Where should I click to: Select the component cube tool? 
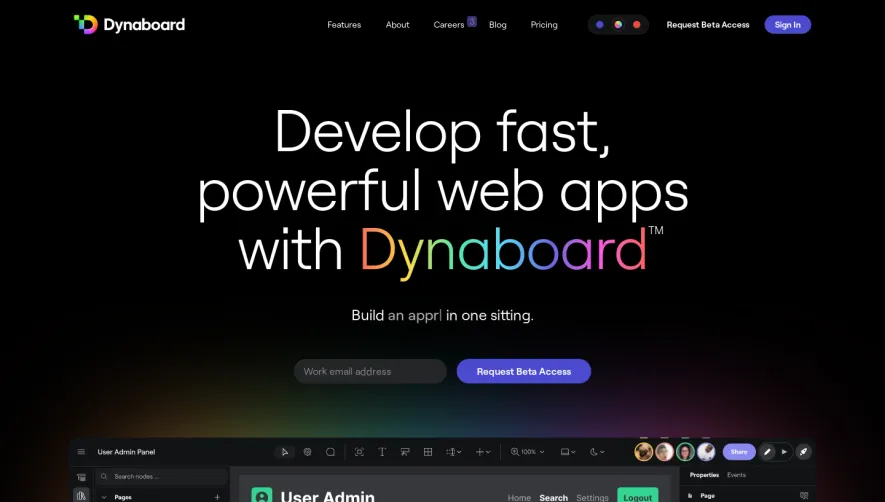pos(308,452)
